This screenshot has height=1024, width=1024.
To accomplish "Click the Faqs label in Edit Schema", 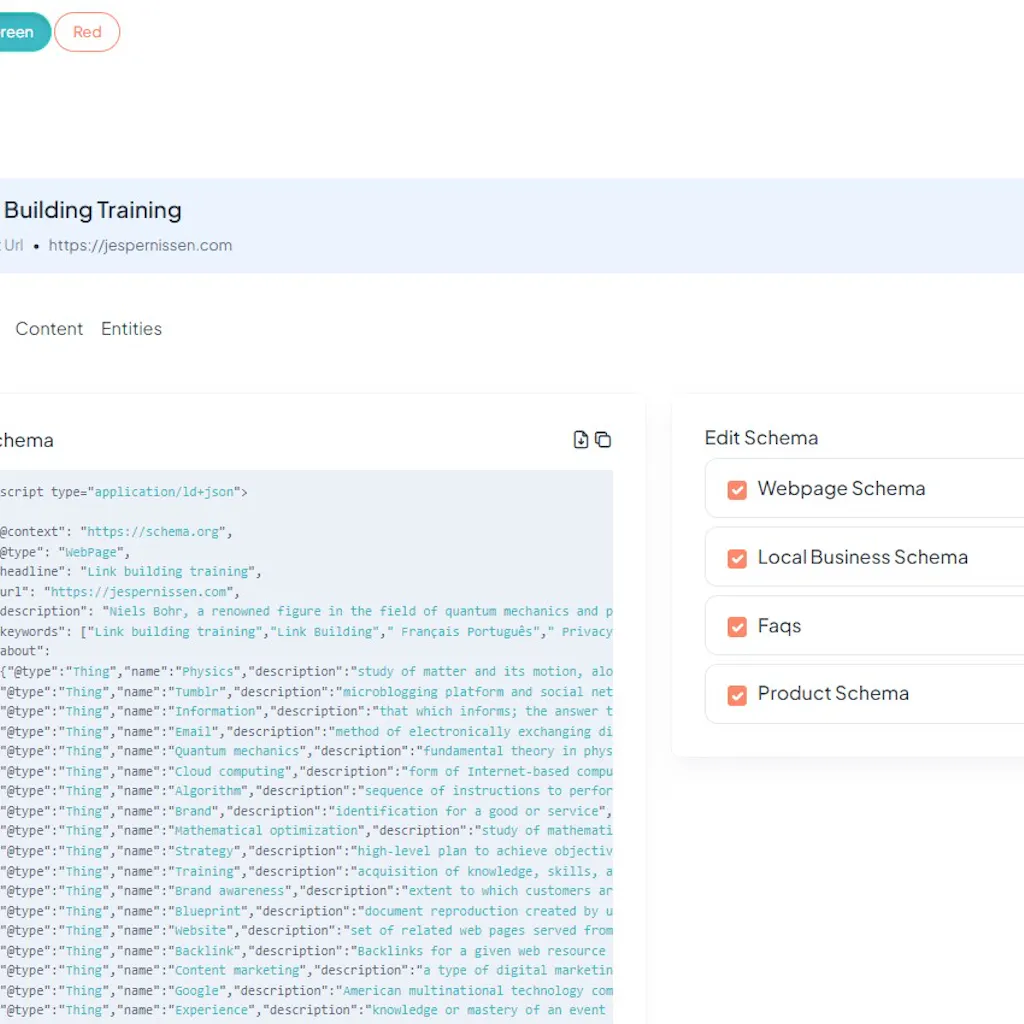I will 779,626.
